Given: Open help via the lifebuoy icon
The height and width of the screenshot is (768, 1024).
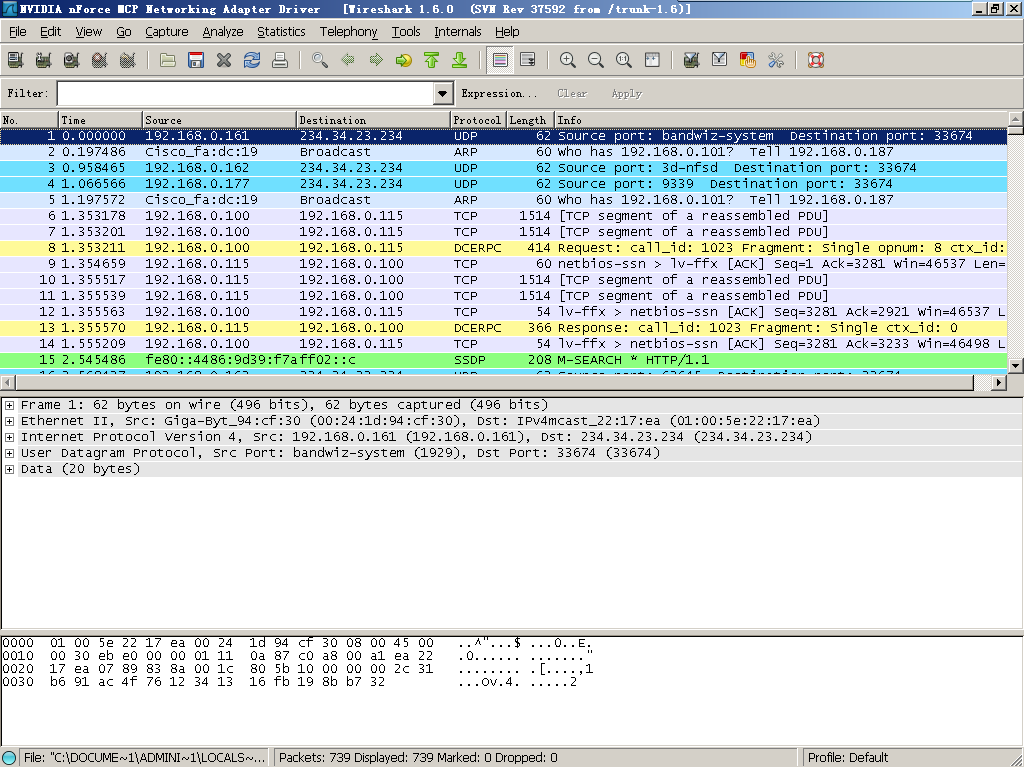Looking at the screenshot, I should [816, 61].
